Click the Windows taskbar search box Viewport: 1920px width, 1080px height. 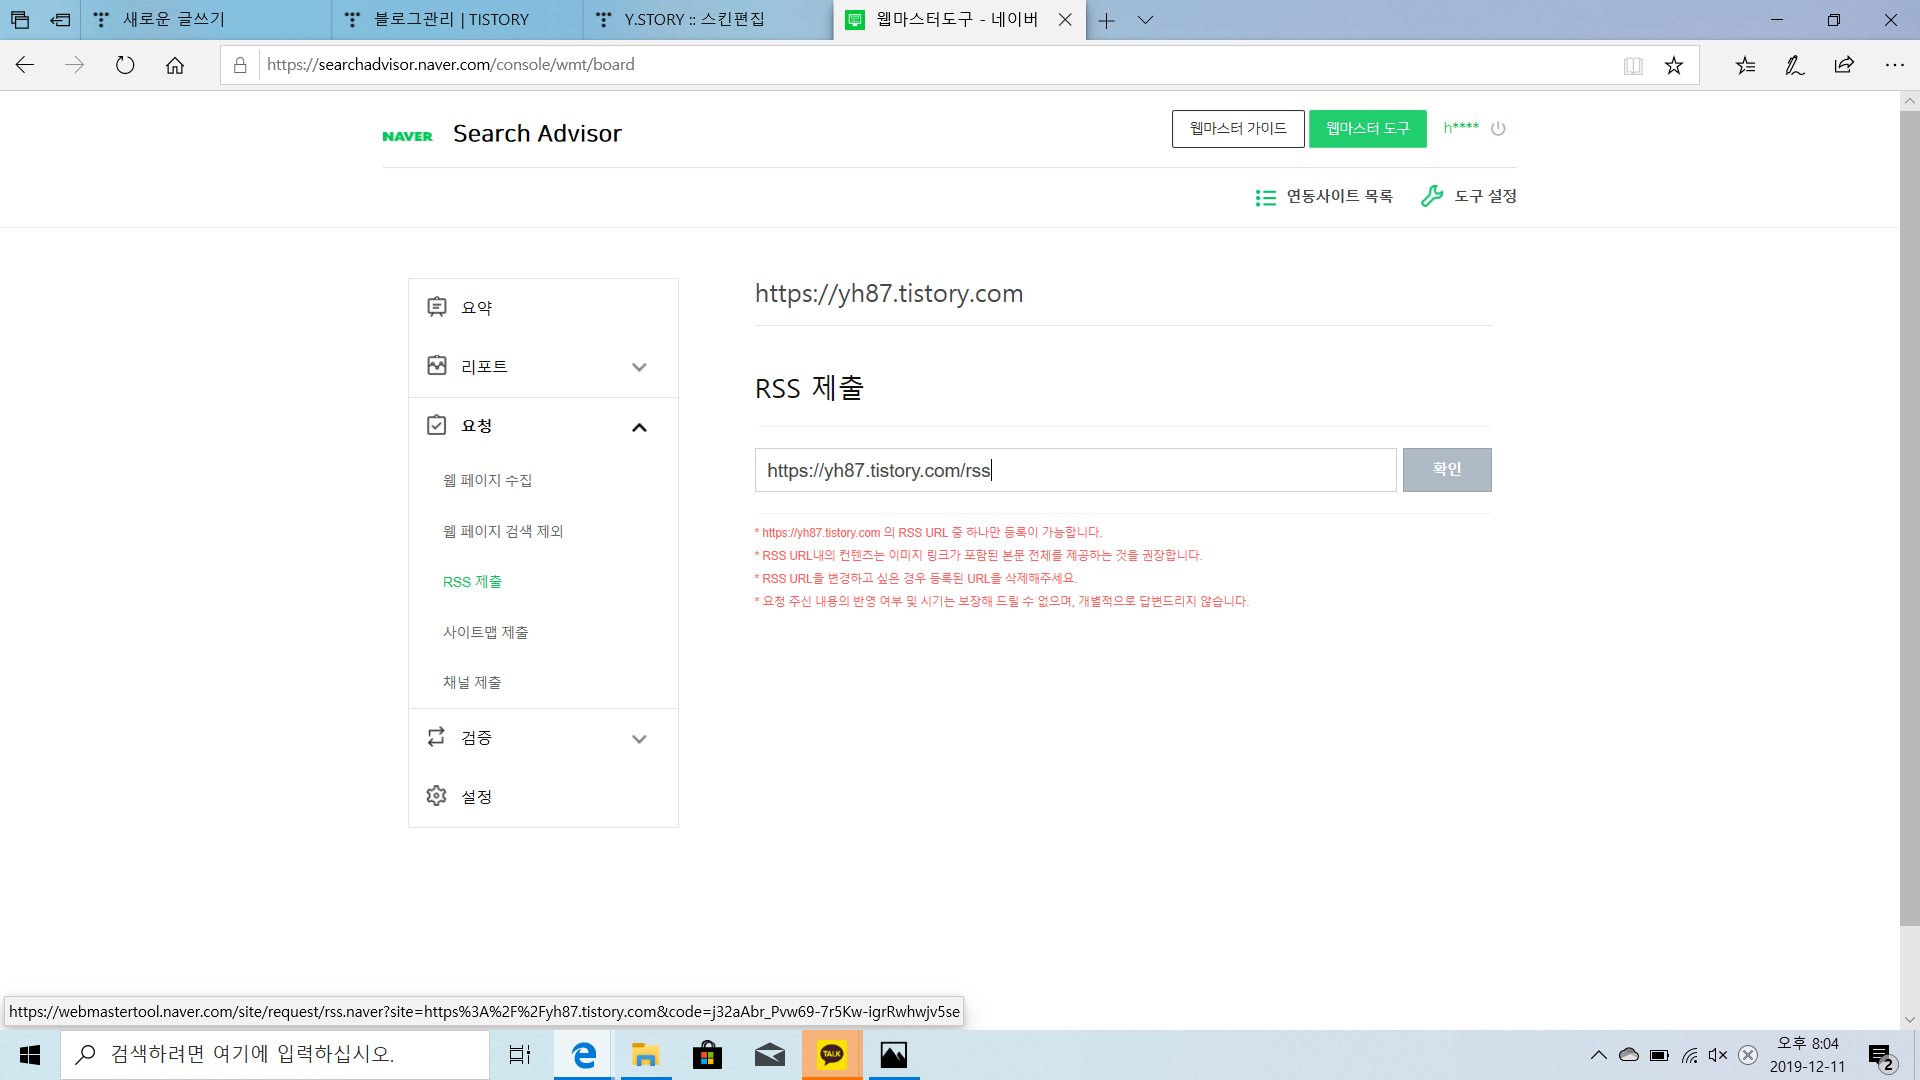coord(275,1055)
